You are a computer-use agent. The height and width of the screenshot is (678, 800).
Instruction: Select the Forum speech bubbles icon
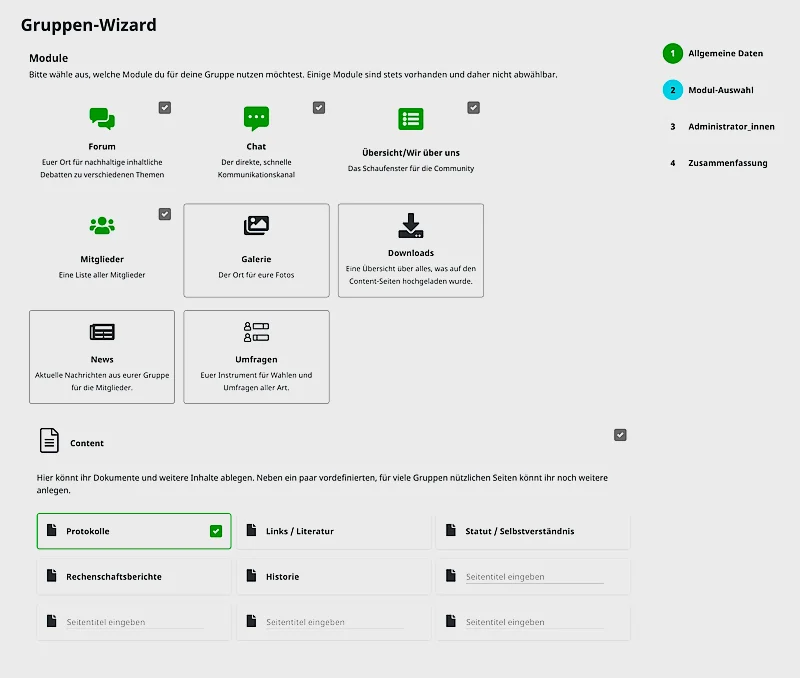click(102, 120)
